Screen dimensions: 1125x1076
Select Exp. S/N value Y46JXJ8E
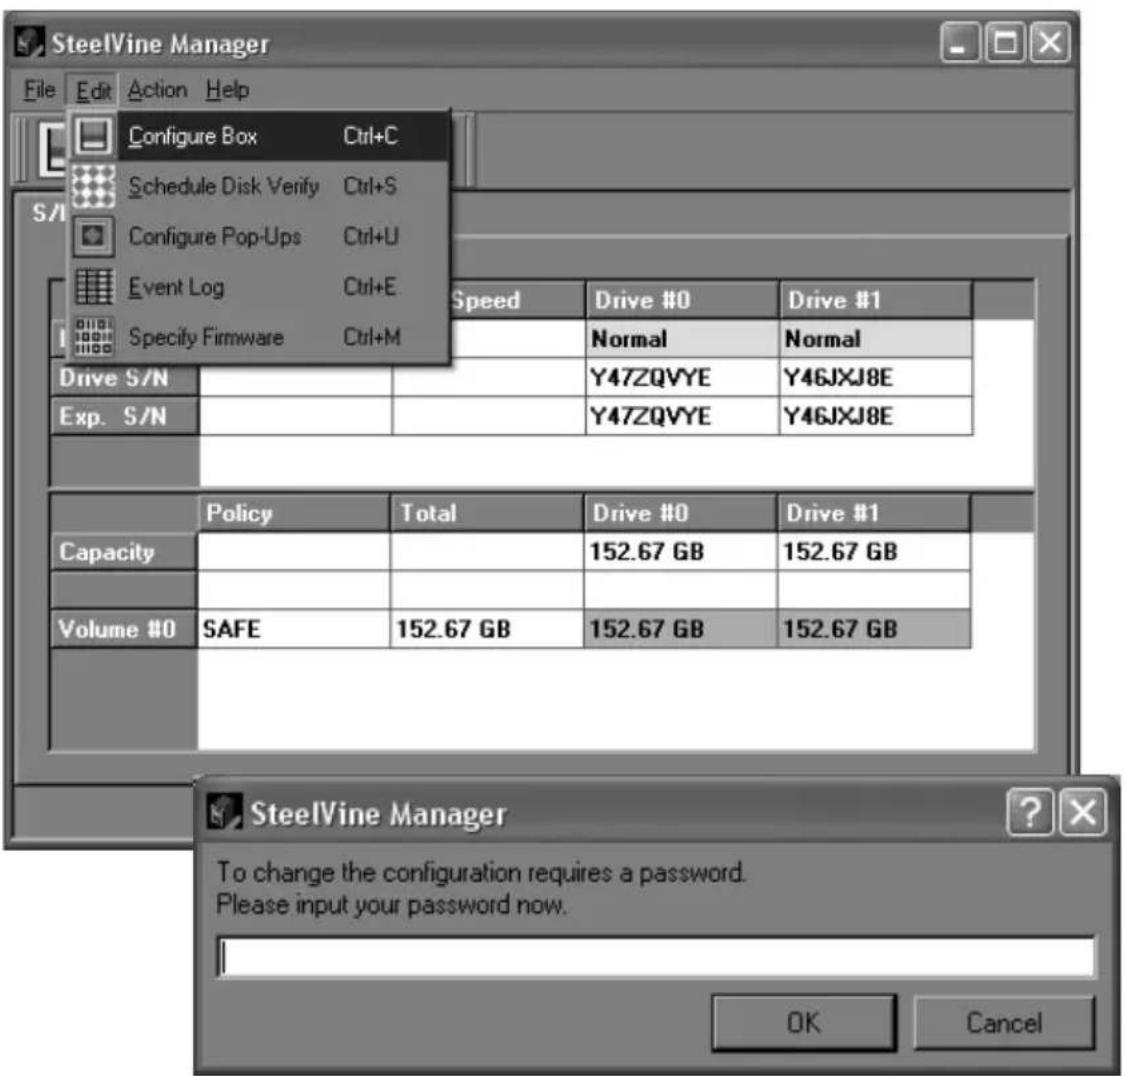tap(876, 416)
